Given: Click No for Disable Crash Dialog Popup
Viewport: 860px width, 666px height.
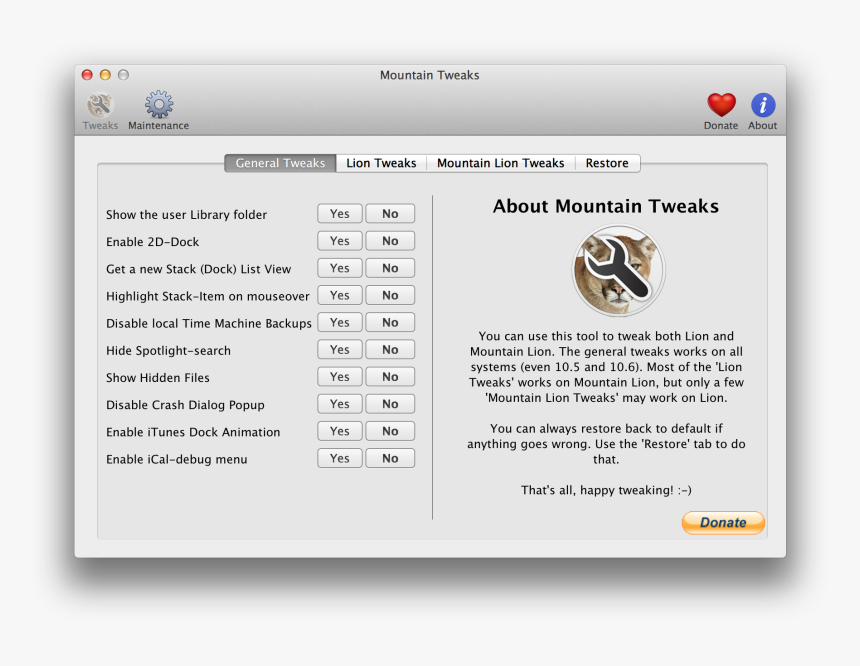Looking at the screenshot, I should (390, 403).
